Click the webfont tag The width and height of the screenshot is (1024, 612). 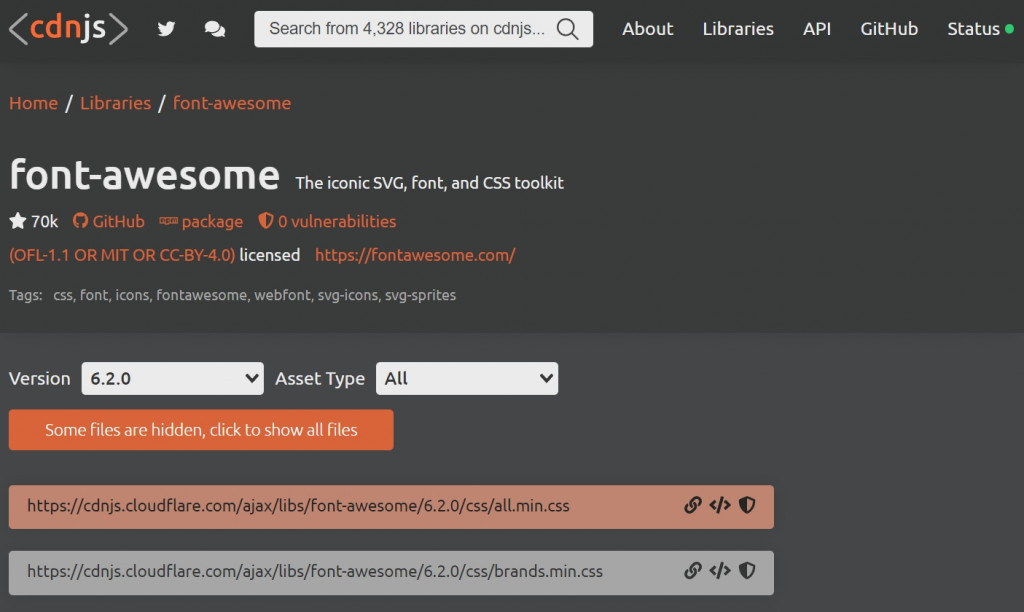[282, 295]
